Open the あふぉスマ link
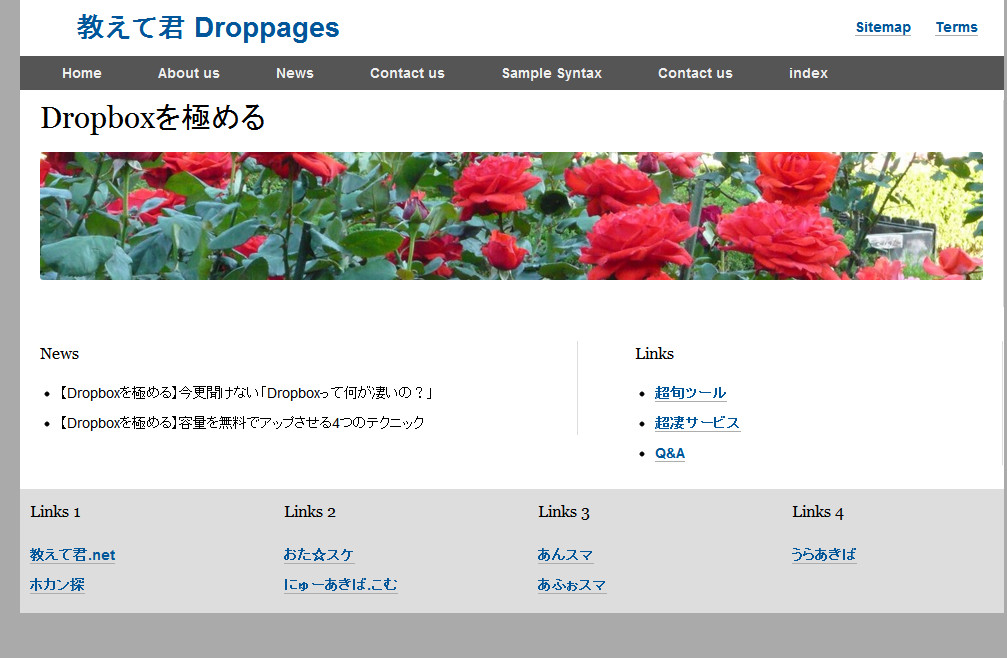The width and height of the screenshot is (1007, 658). coord(572,585)
